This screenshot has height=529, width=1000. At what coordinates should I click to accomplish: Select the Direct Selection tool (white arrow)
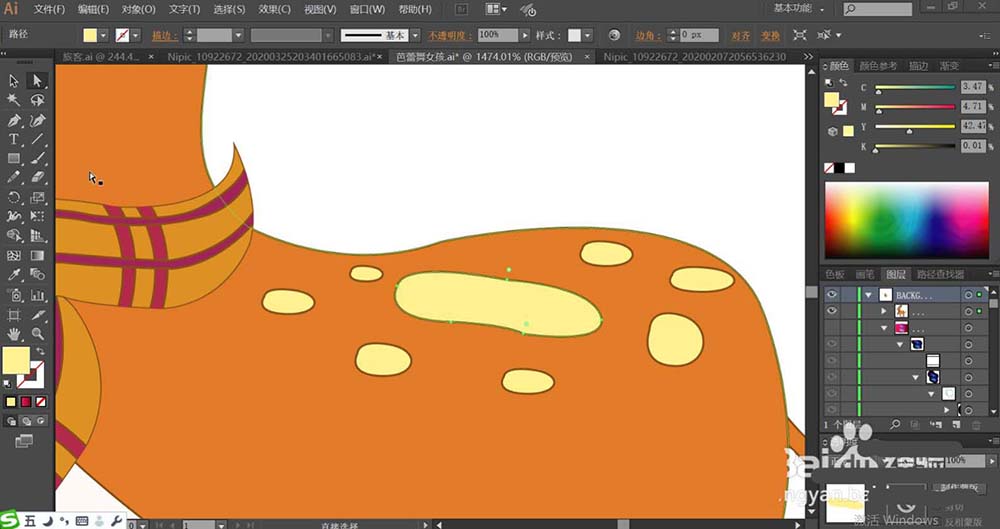point(38,81)
